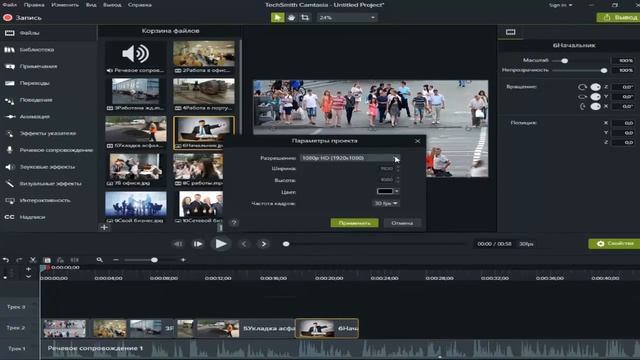Click the Redo arrow above timeline
The image size is (640, 360).
pos(19,260)
